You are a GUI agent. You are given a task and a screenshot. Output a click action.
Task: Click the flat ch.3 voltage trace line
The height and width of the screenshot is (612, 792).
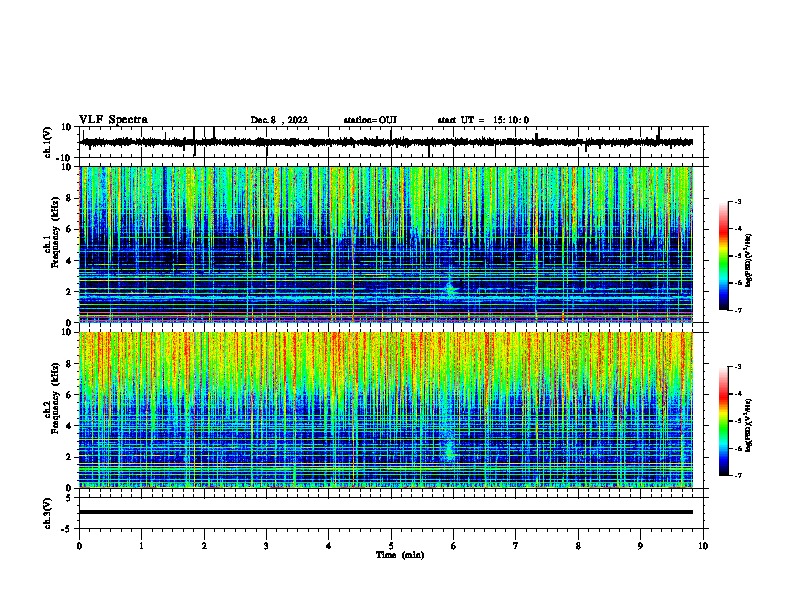(x=386, y=512)
